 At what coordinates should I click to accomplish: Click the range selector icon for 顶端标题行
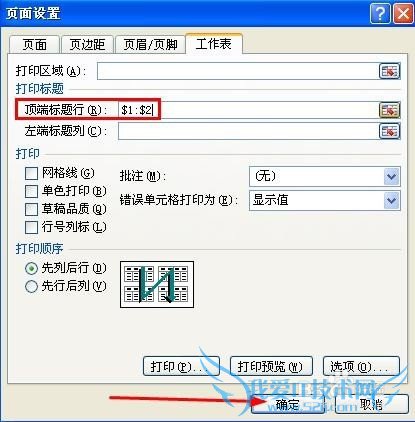(x=389, y=110)
